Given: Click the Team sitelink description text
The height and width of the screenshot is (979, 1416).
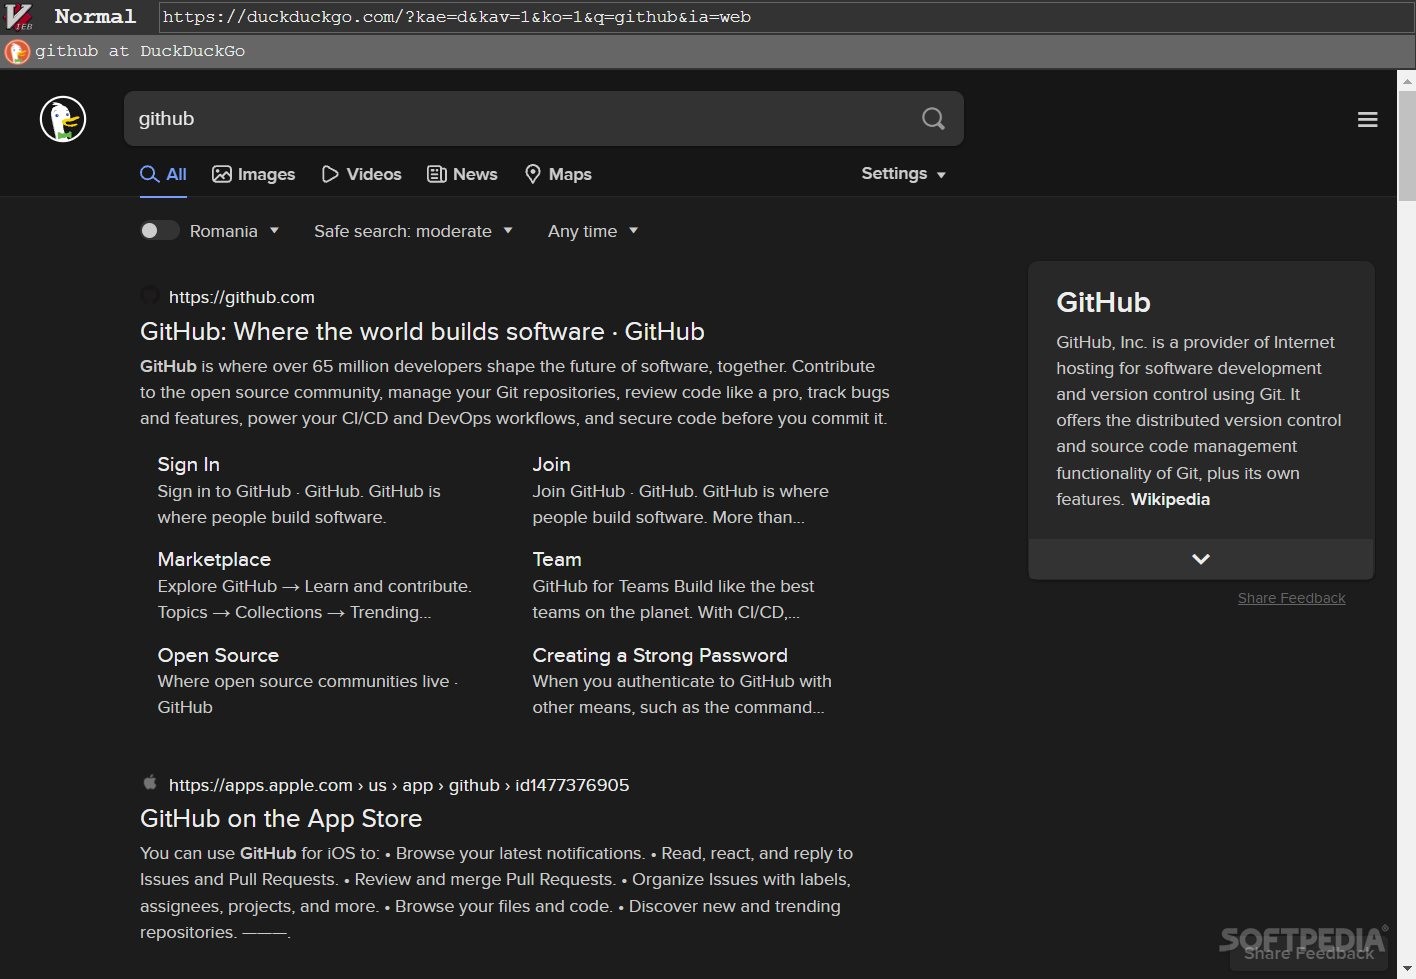Looking at the screenshot, I should [673, 599].
